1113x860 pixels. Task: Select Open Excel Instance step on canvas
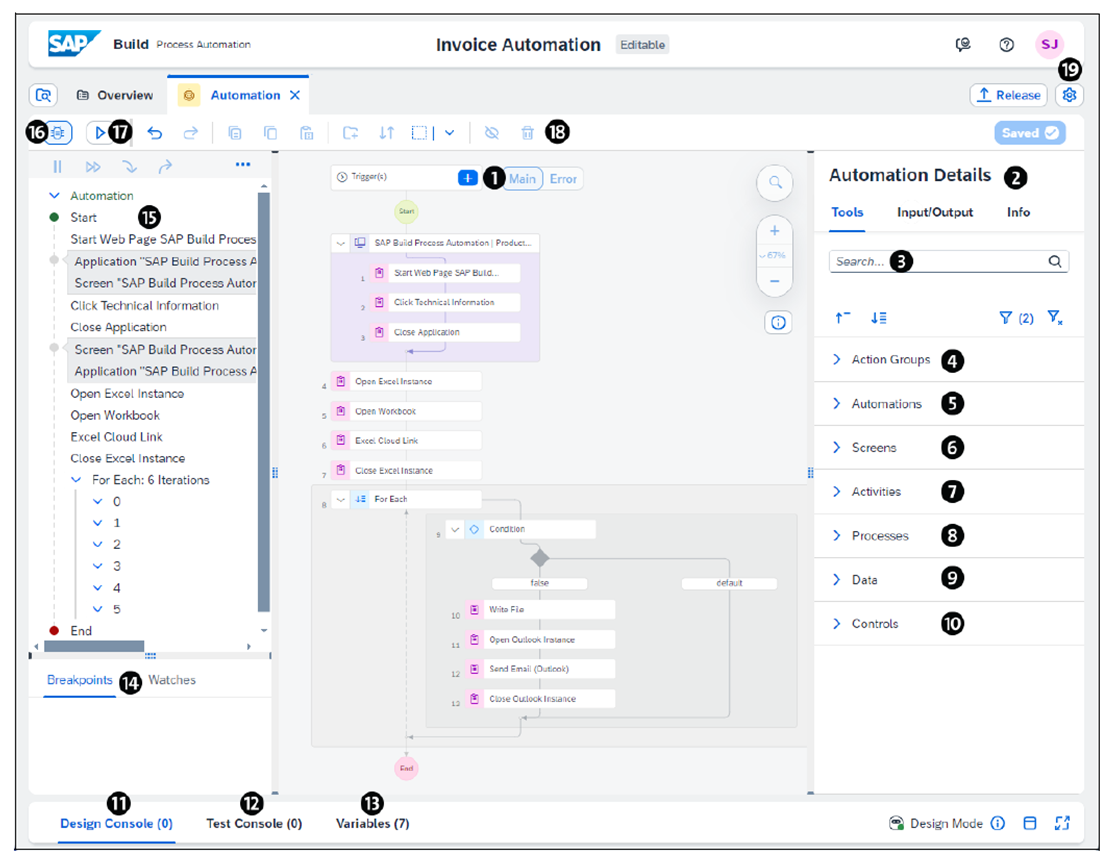pyautogui.click(x=407, y=382)
